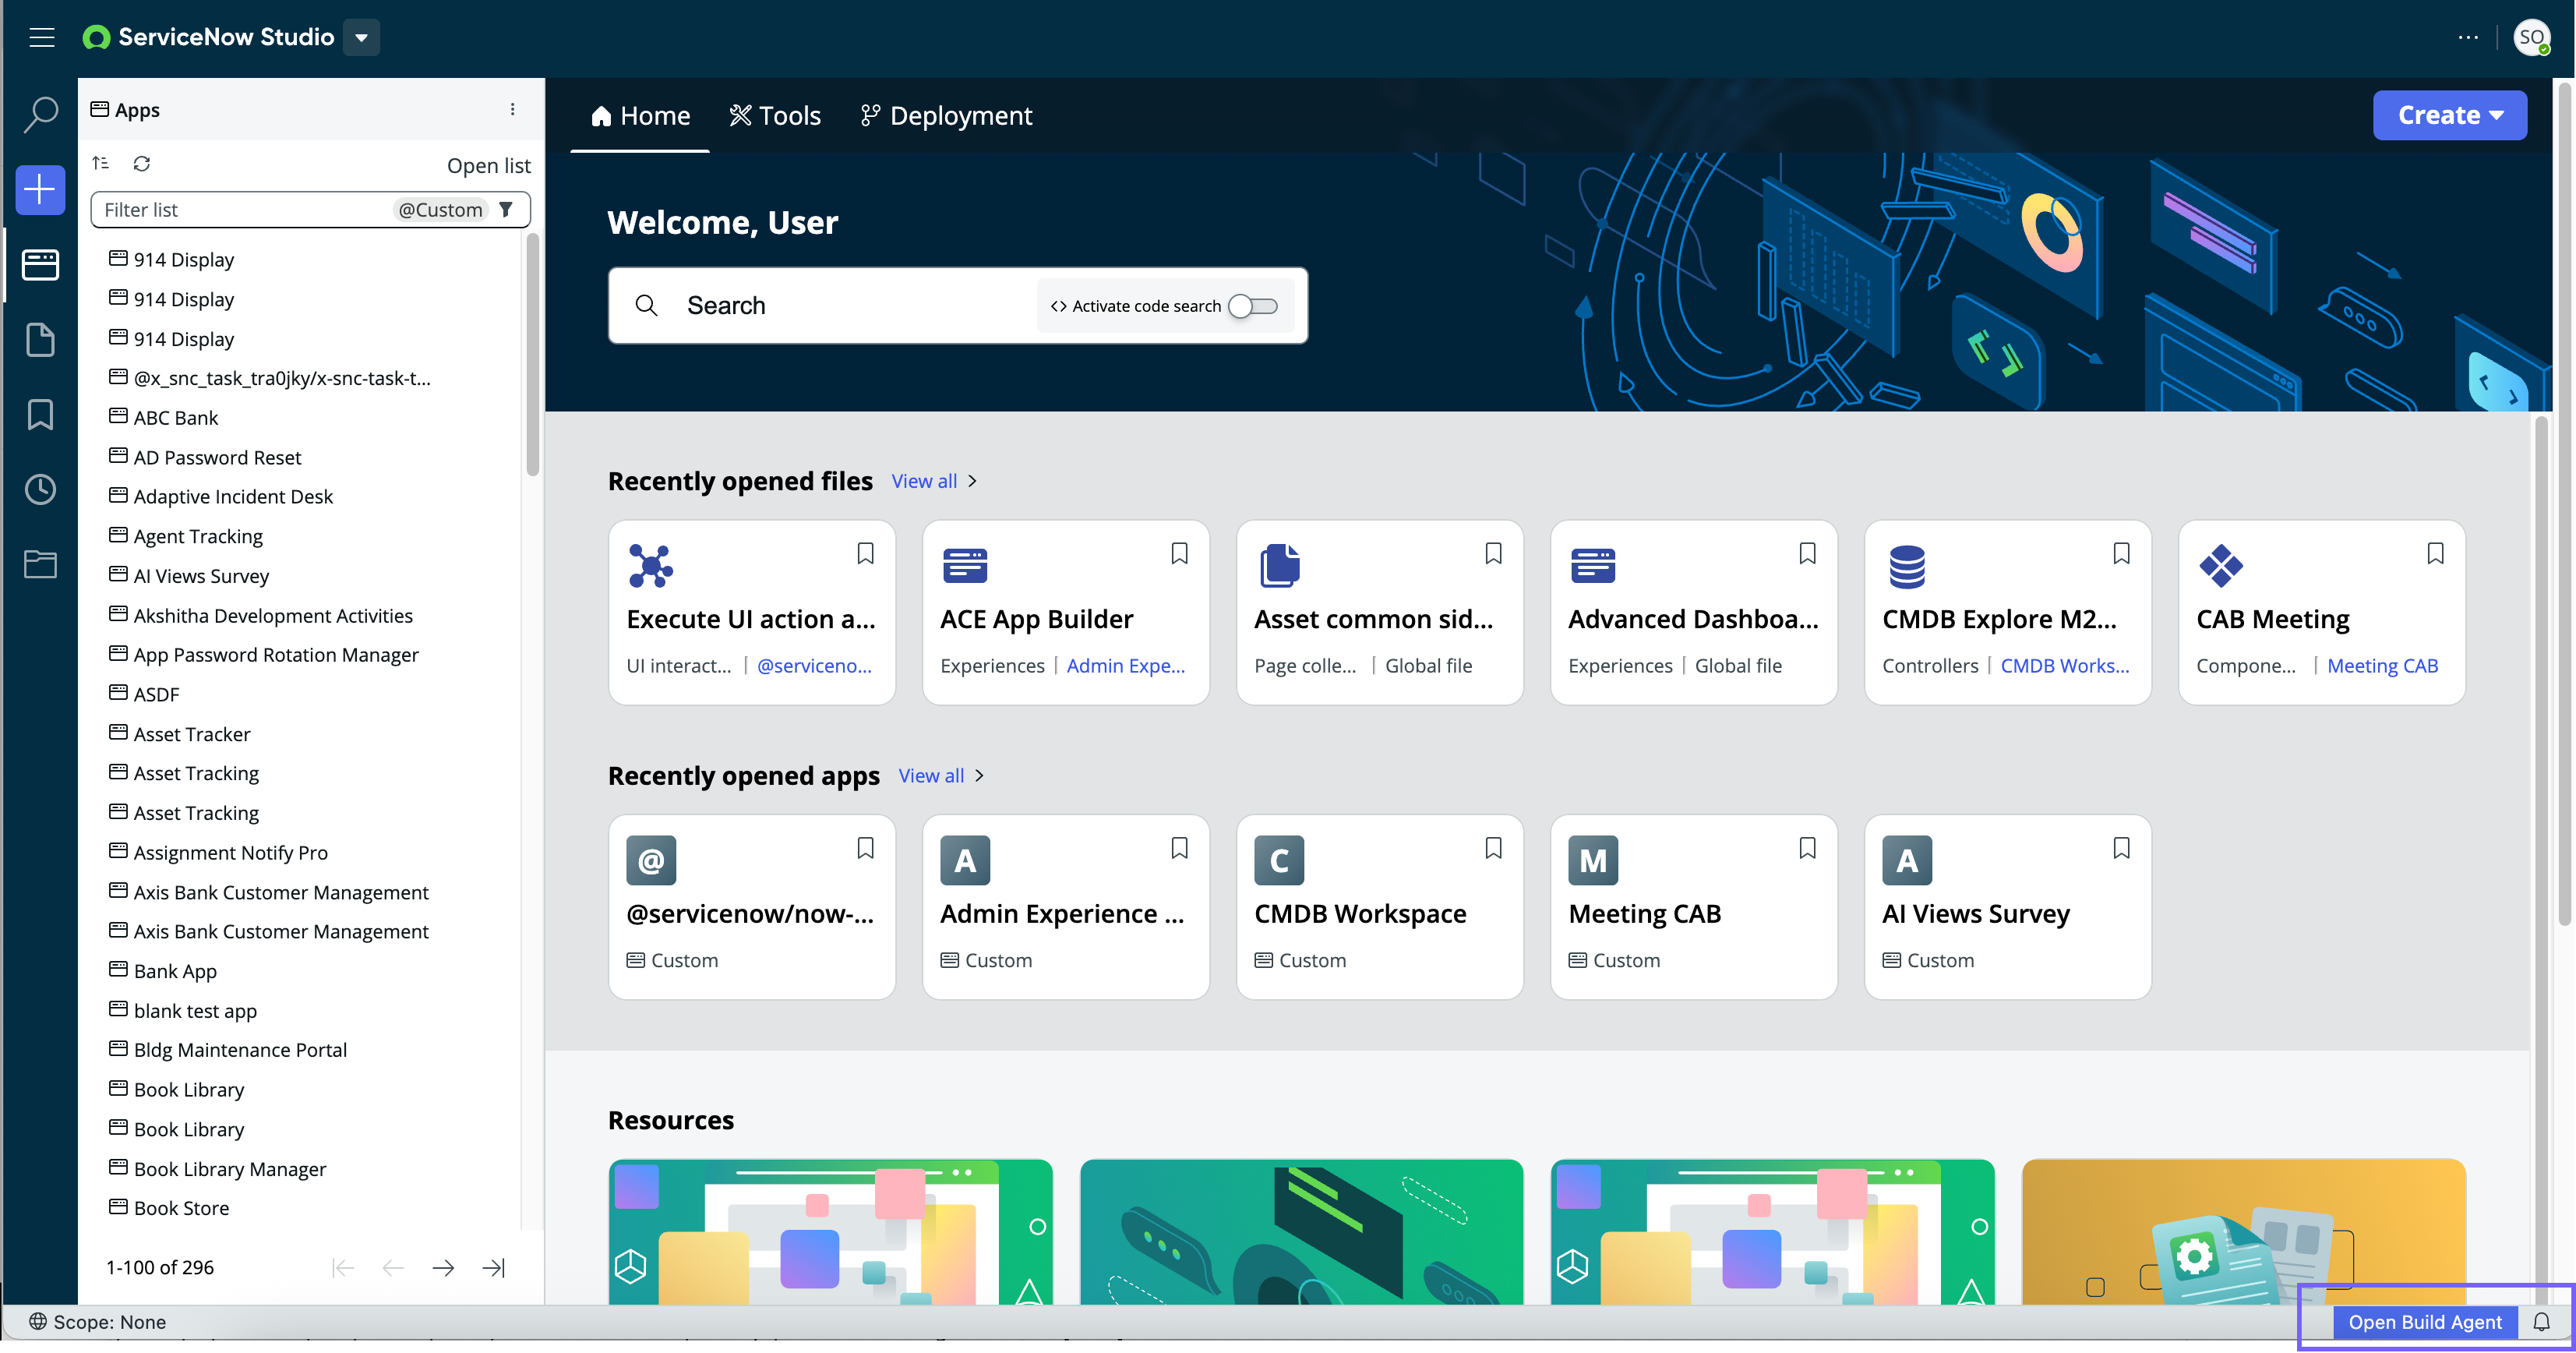Open the Recent history clock icon in sidebar

pyautogui.click(x=40, y=489)
